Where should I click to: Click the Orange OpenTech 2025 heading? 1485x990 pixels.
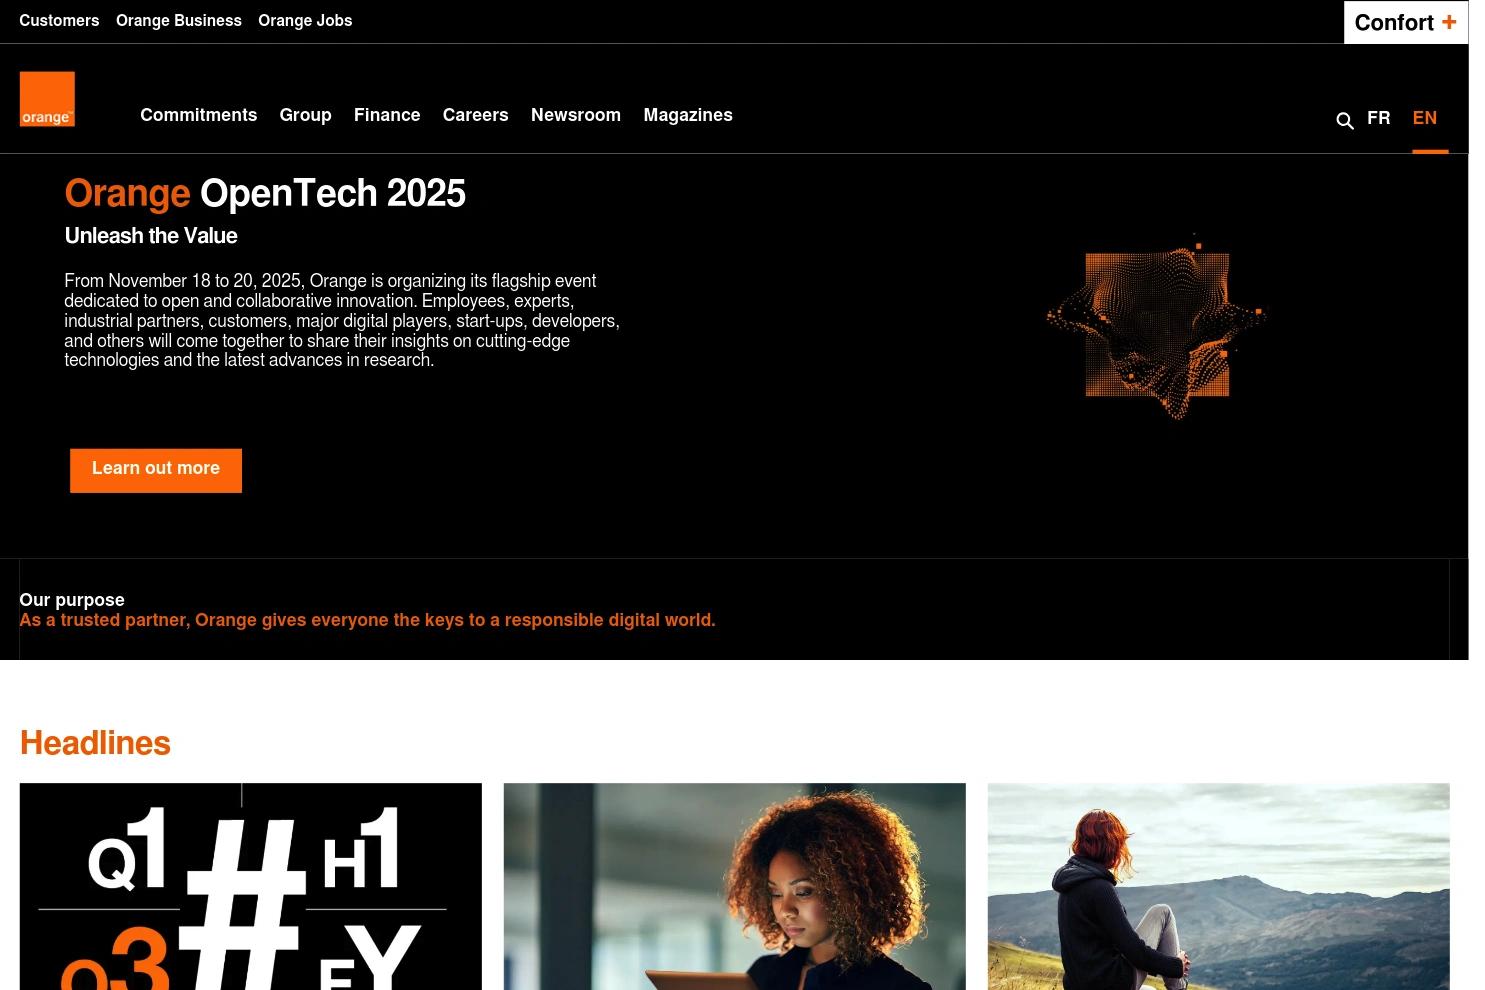pyautogui.click(x=265, y=194)
